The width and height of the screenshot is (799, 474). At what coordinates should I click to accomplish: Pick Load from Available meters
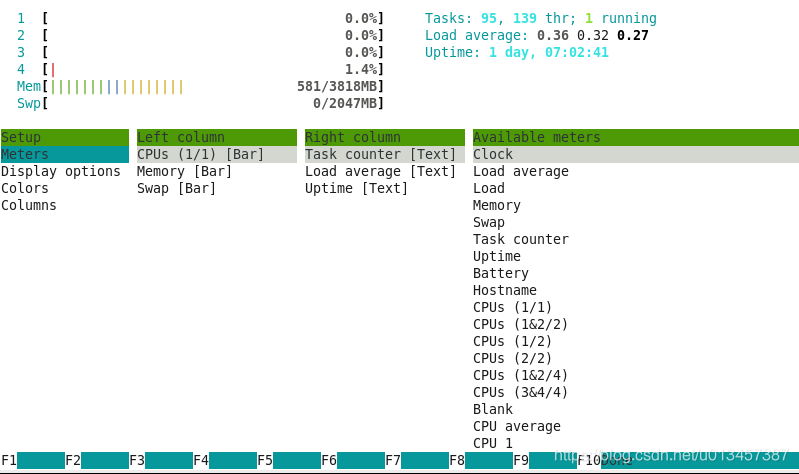pos(489,188)
